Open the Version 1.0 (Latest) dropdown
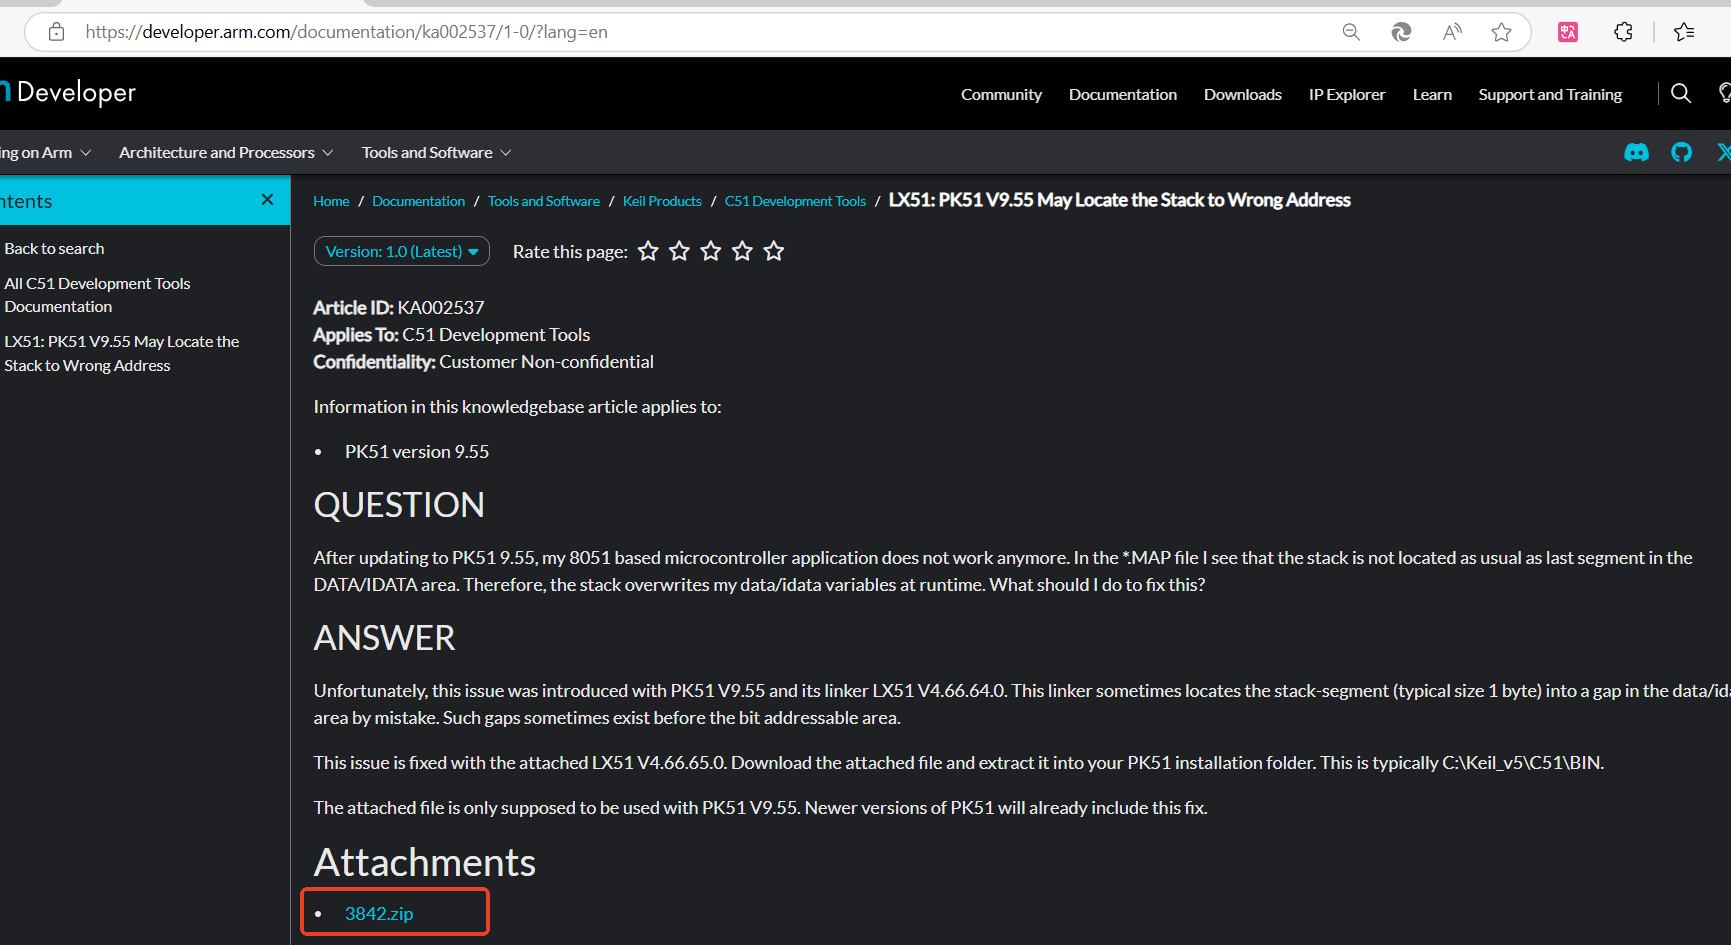 coord(402,251)
